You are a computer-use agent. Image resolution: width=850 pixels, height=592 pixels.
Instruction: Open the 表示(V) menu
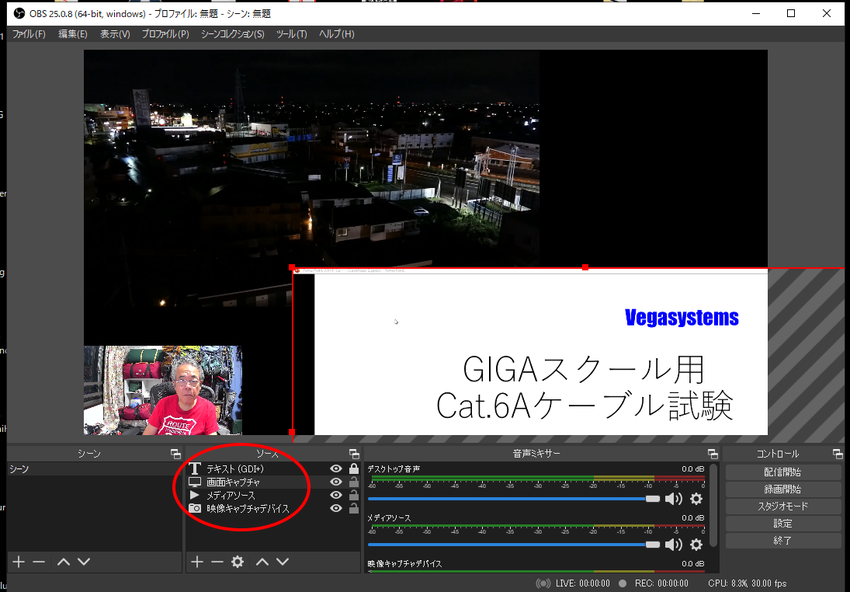tap(115, 34)
